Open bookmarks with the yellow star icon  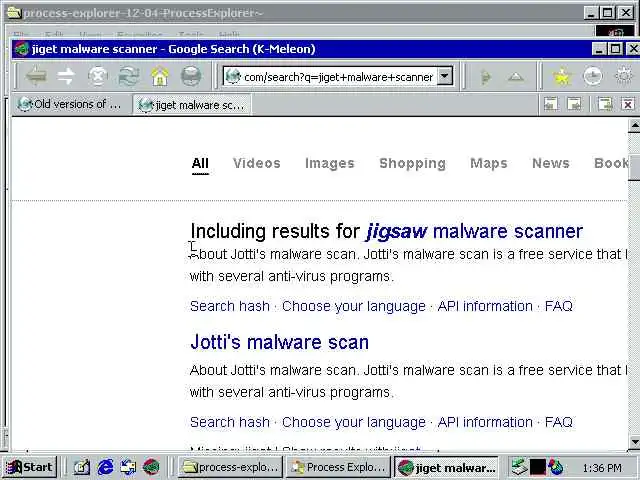tap(562, 76)
